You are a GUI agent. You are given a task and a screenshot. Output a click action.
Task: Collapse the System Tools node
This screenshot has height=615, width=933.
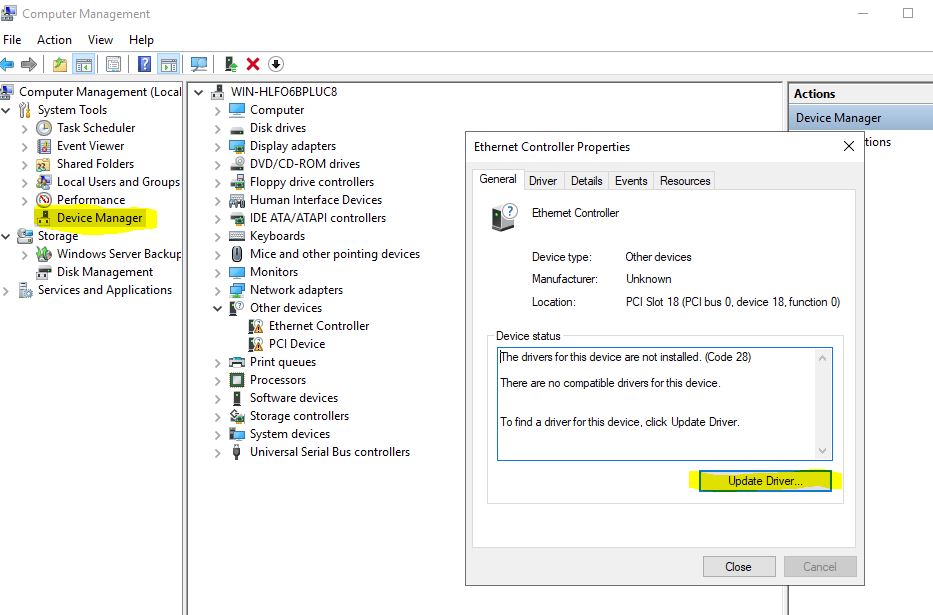click(6, 110)
